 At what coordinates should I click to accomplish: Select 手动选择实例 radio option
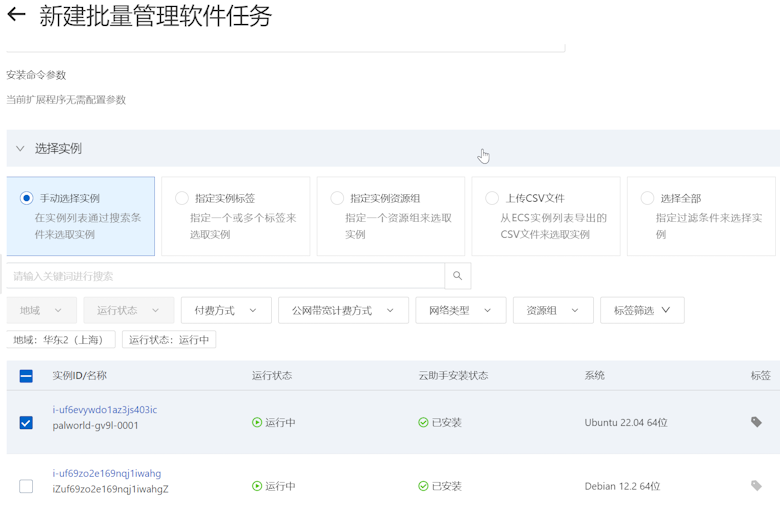coord(26,198)
